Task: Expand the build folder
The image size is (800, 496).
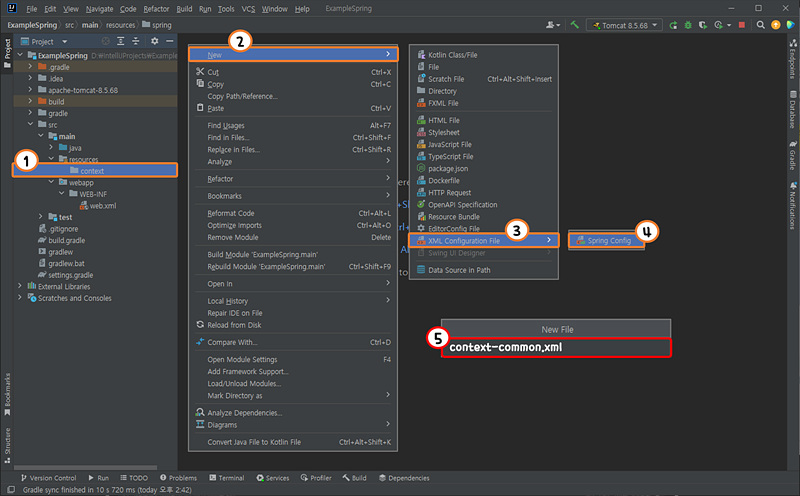Action: tap(30, 101)
